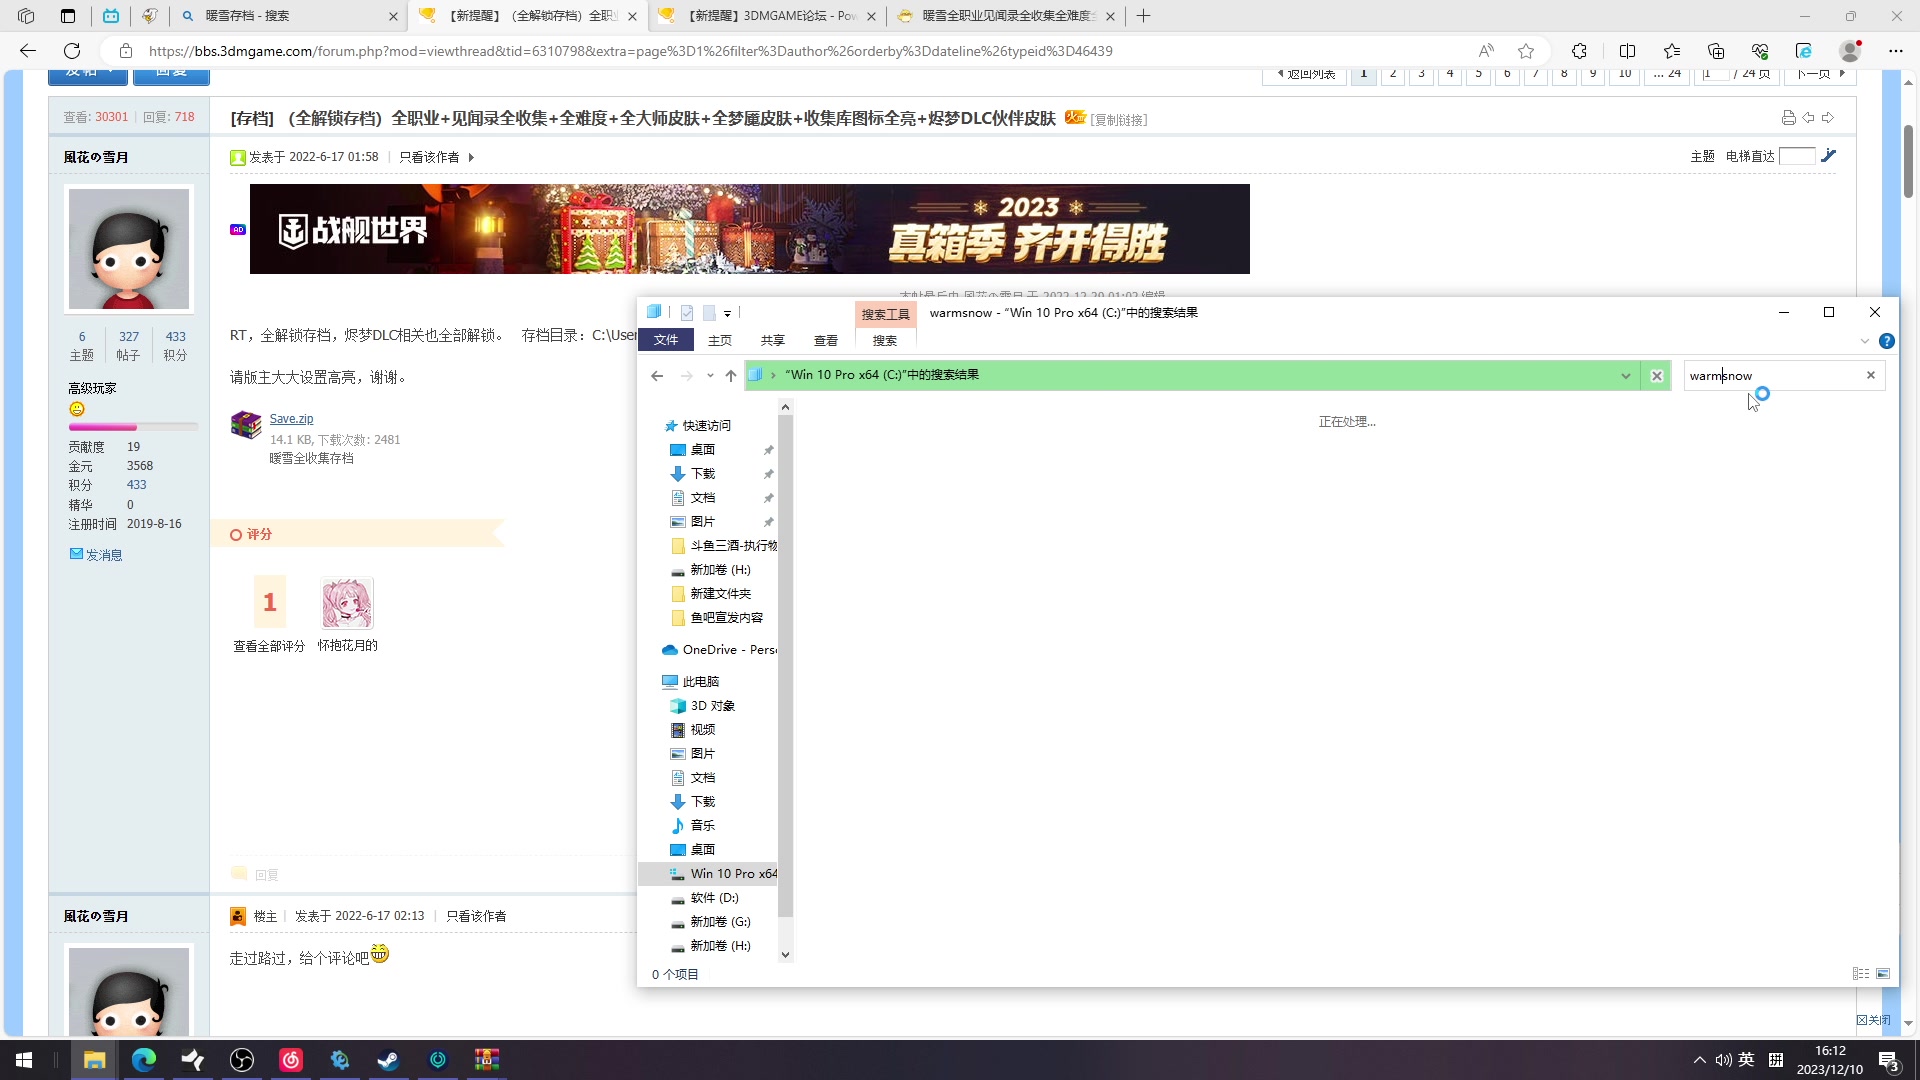Click the favorites star in the address bar
The image size is (1920, 1080).
(x=1526, y=51)
